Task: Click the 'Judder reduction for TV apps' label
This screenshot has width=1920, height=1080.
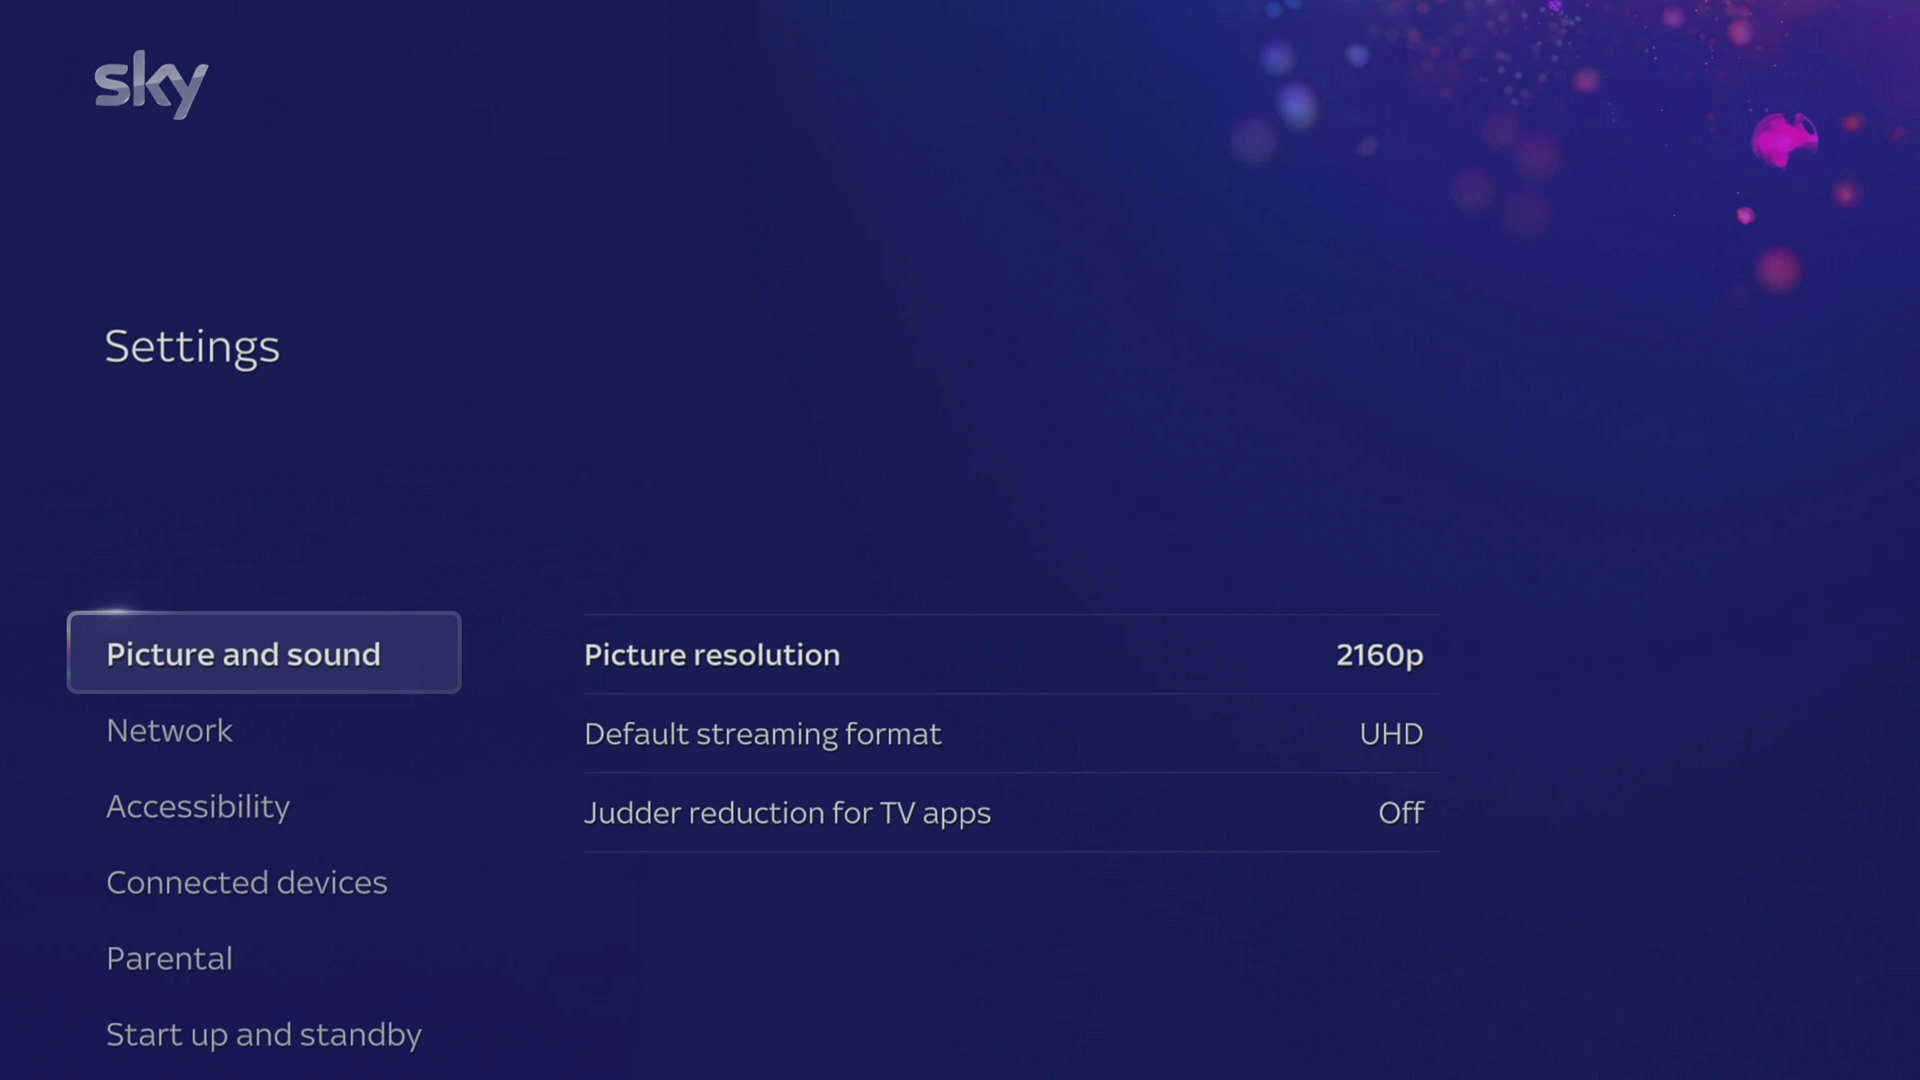Action: 787,813
